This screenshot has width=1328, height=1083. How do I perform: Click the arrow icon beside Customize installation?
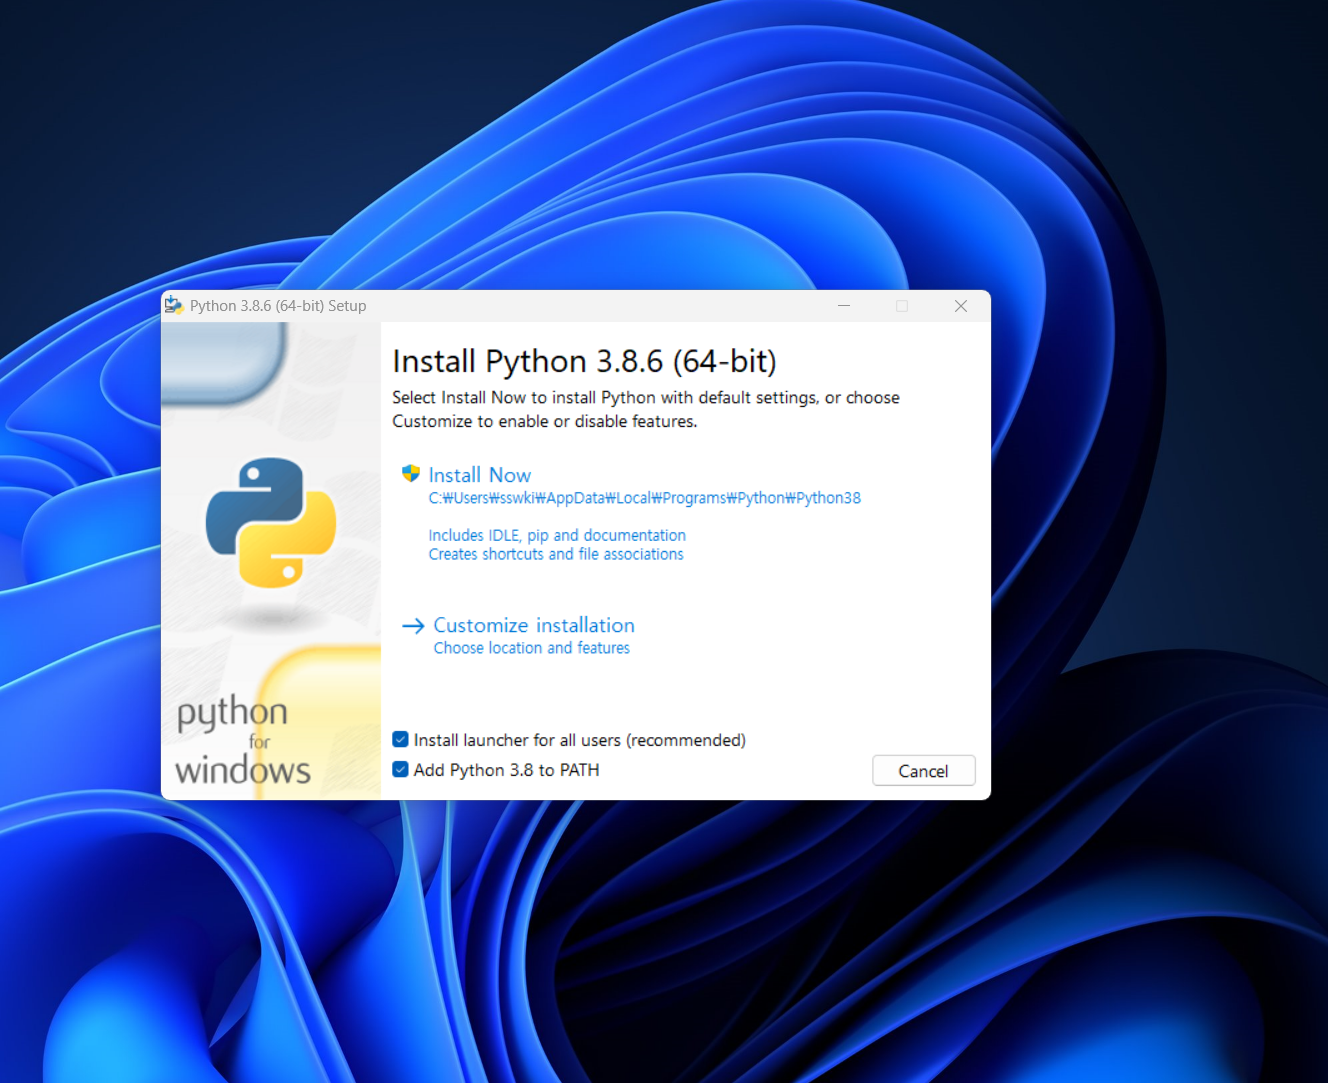(x=413, y=626)
